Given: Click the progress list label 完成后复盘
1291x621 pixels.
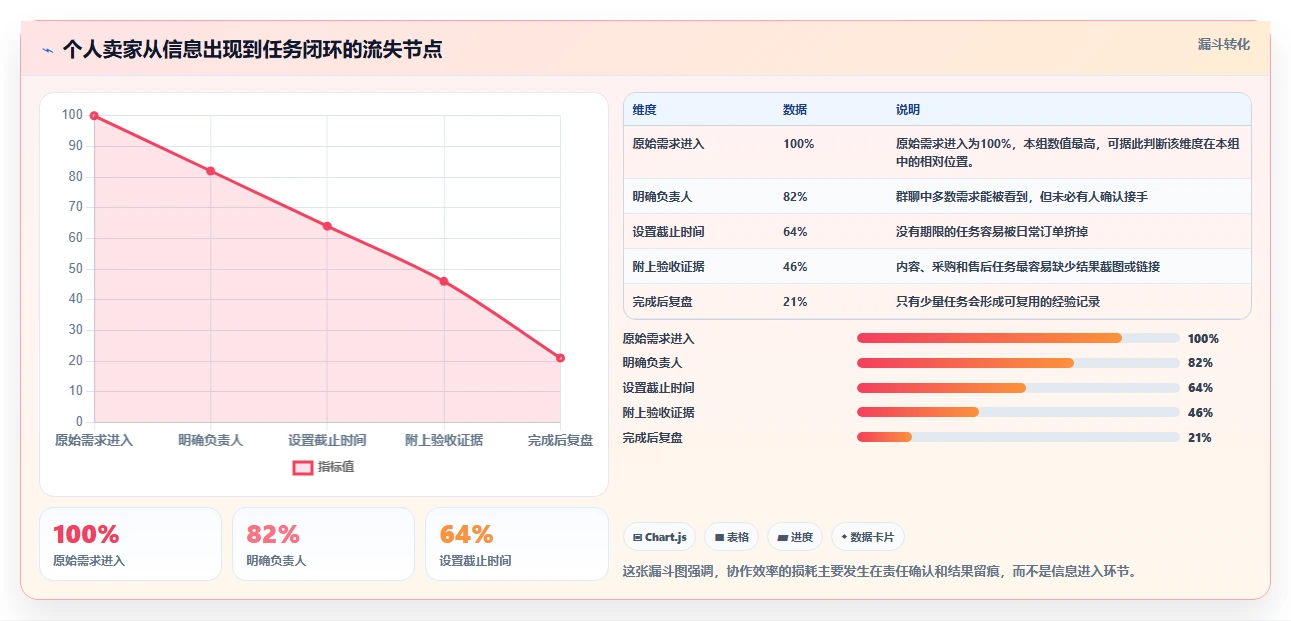Looking at the screenshot, I should [653, 438].
